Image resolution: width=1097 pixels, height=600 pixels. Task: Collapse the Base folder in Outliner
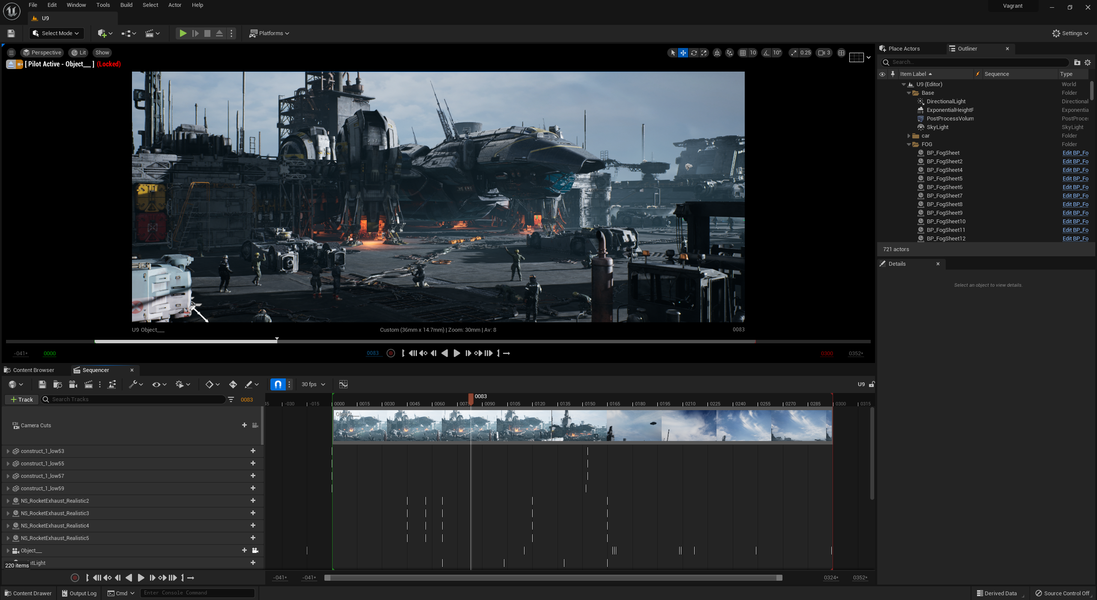click(x=909, y=92)
